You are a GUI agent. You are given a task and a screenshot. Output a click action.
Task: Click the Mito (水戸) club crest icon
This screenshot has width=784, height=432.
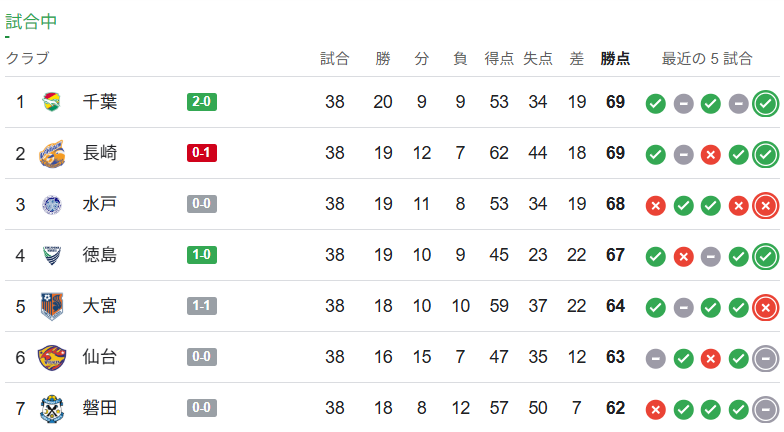click(x=52, y=204)
